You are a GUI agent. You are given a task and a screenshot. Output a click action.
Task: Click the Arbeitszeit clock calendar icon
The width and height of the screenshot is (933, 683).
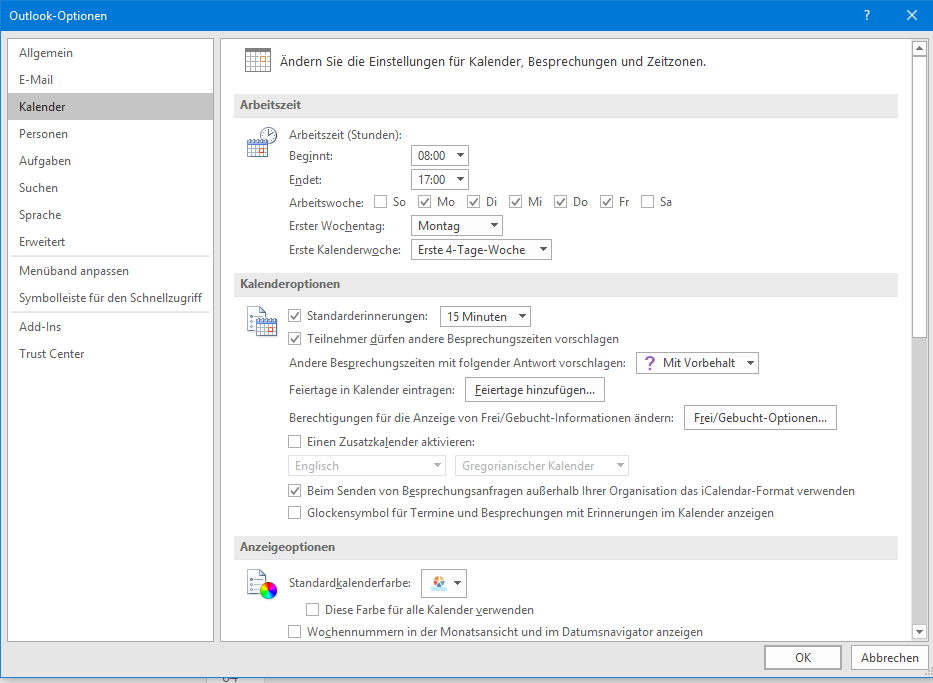pyautogui.click(x=262, y=142)
